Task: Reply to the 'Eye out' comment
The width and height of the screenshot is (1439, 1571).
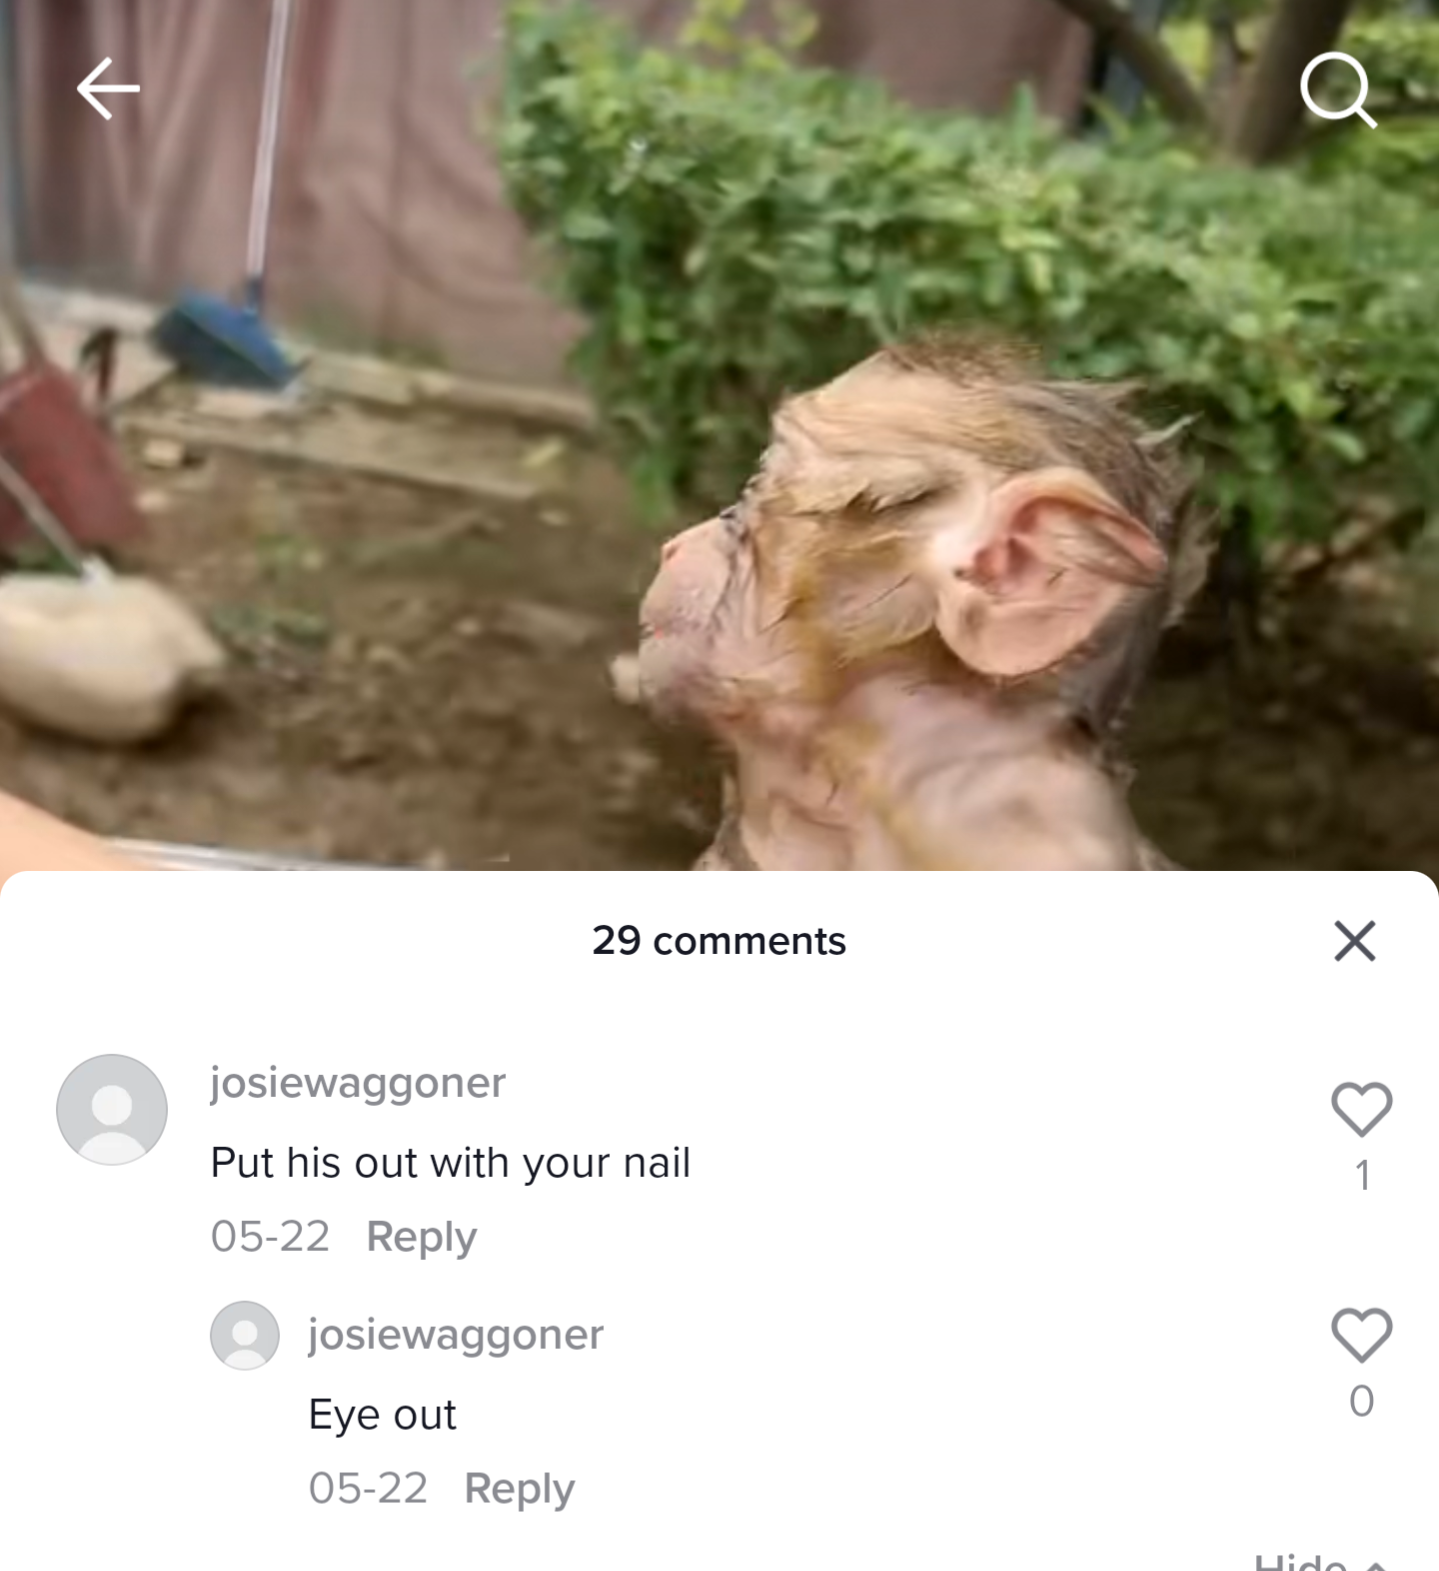Action: click(x=519, y=1489)
